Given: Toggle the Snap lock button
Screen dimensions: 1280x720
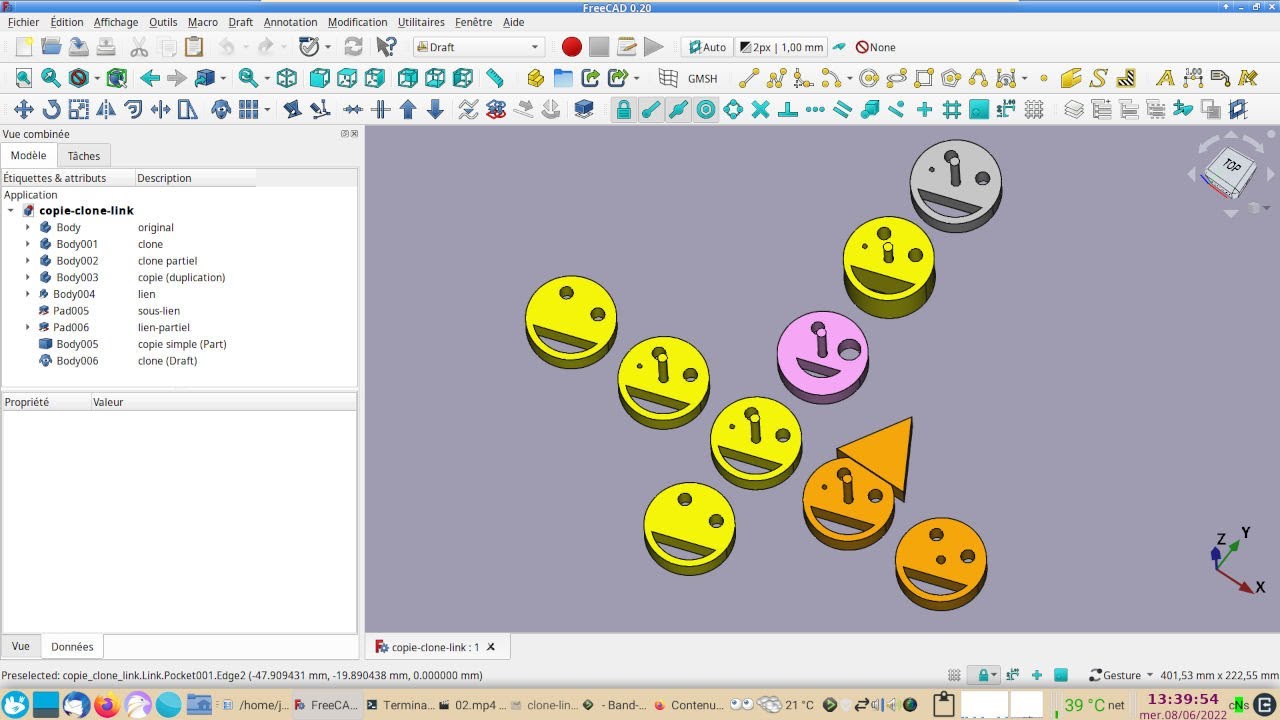Looking at the screenshot, I should click(624, 109).
